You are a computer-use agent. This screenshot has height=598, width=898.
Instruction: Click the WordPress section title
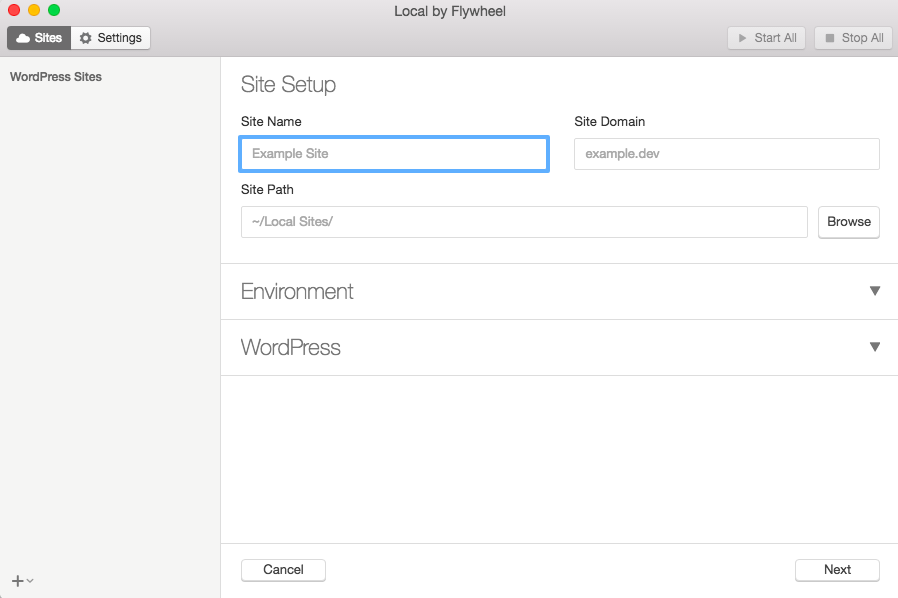coord(290,348)
